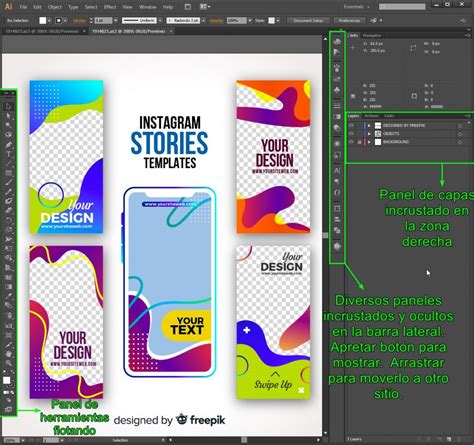Click the canvas vertical scrollbar thumb
474x445 pixels.
point(325,235)
